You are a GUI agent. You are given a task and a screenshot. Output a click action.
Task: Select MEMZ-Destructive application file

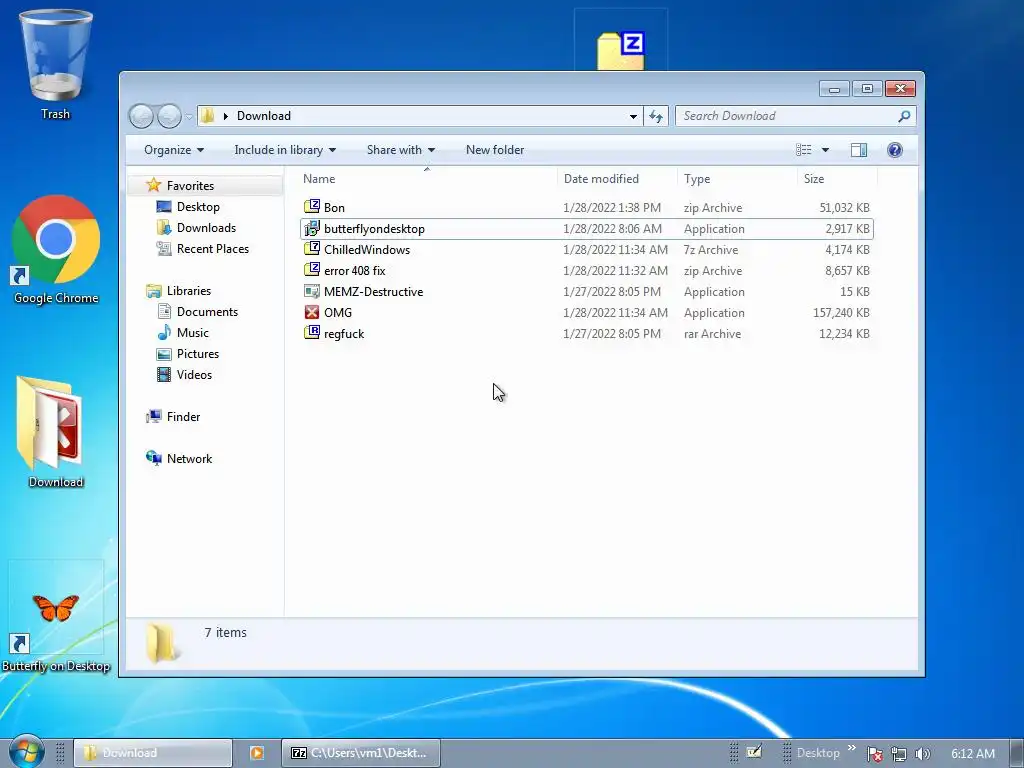[586, 291]
